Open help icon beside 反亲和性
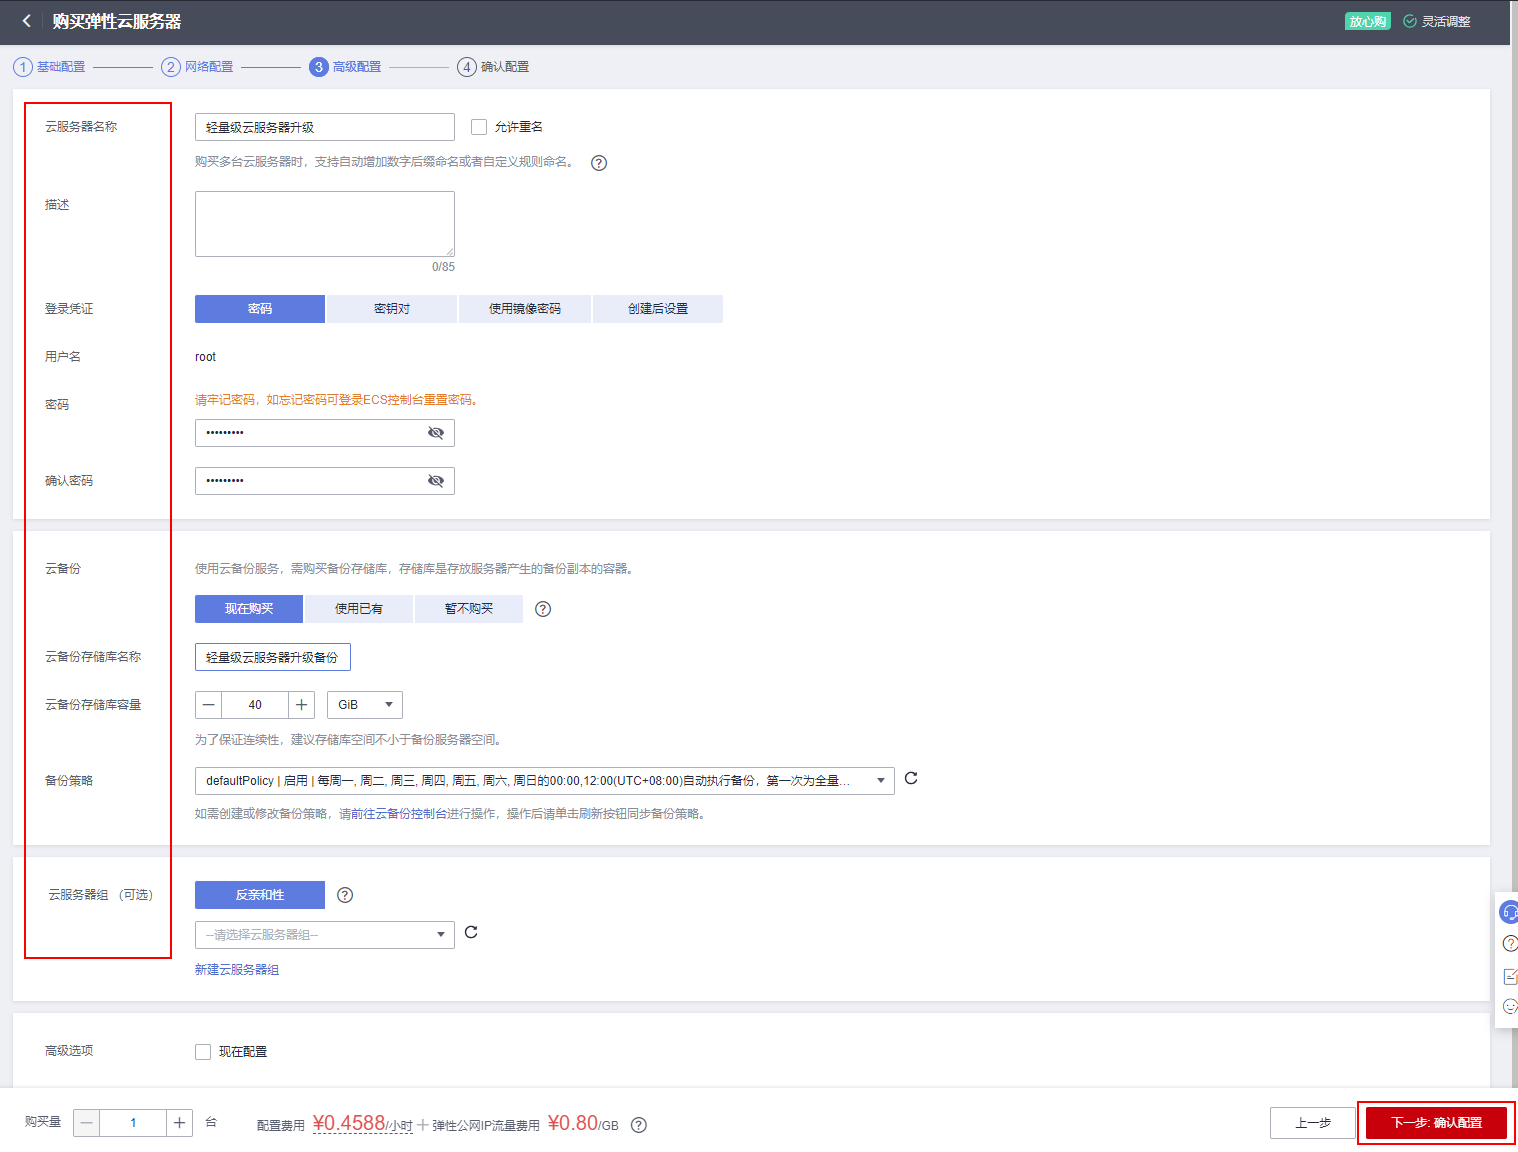The width and height of the screenshot is (1518, 1152). click(345, 895)
